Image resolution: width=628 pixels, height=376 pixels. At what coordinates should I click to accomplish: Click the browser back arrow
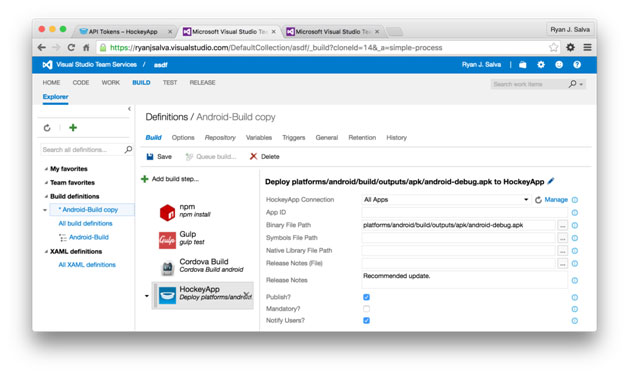[x=41, y=47]
